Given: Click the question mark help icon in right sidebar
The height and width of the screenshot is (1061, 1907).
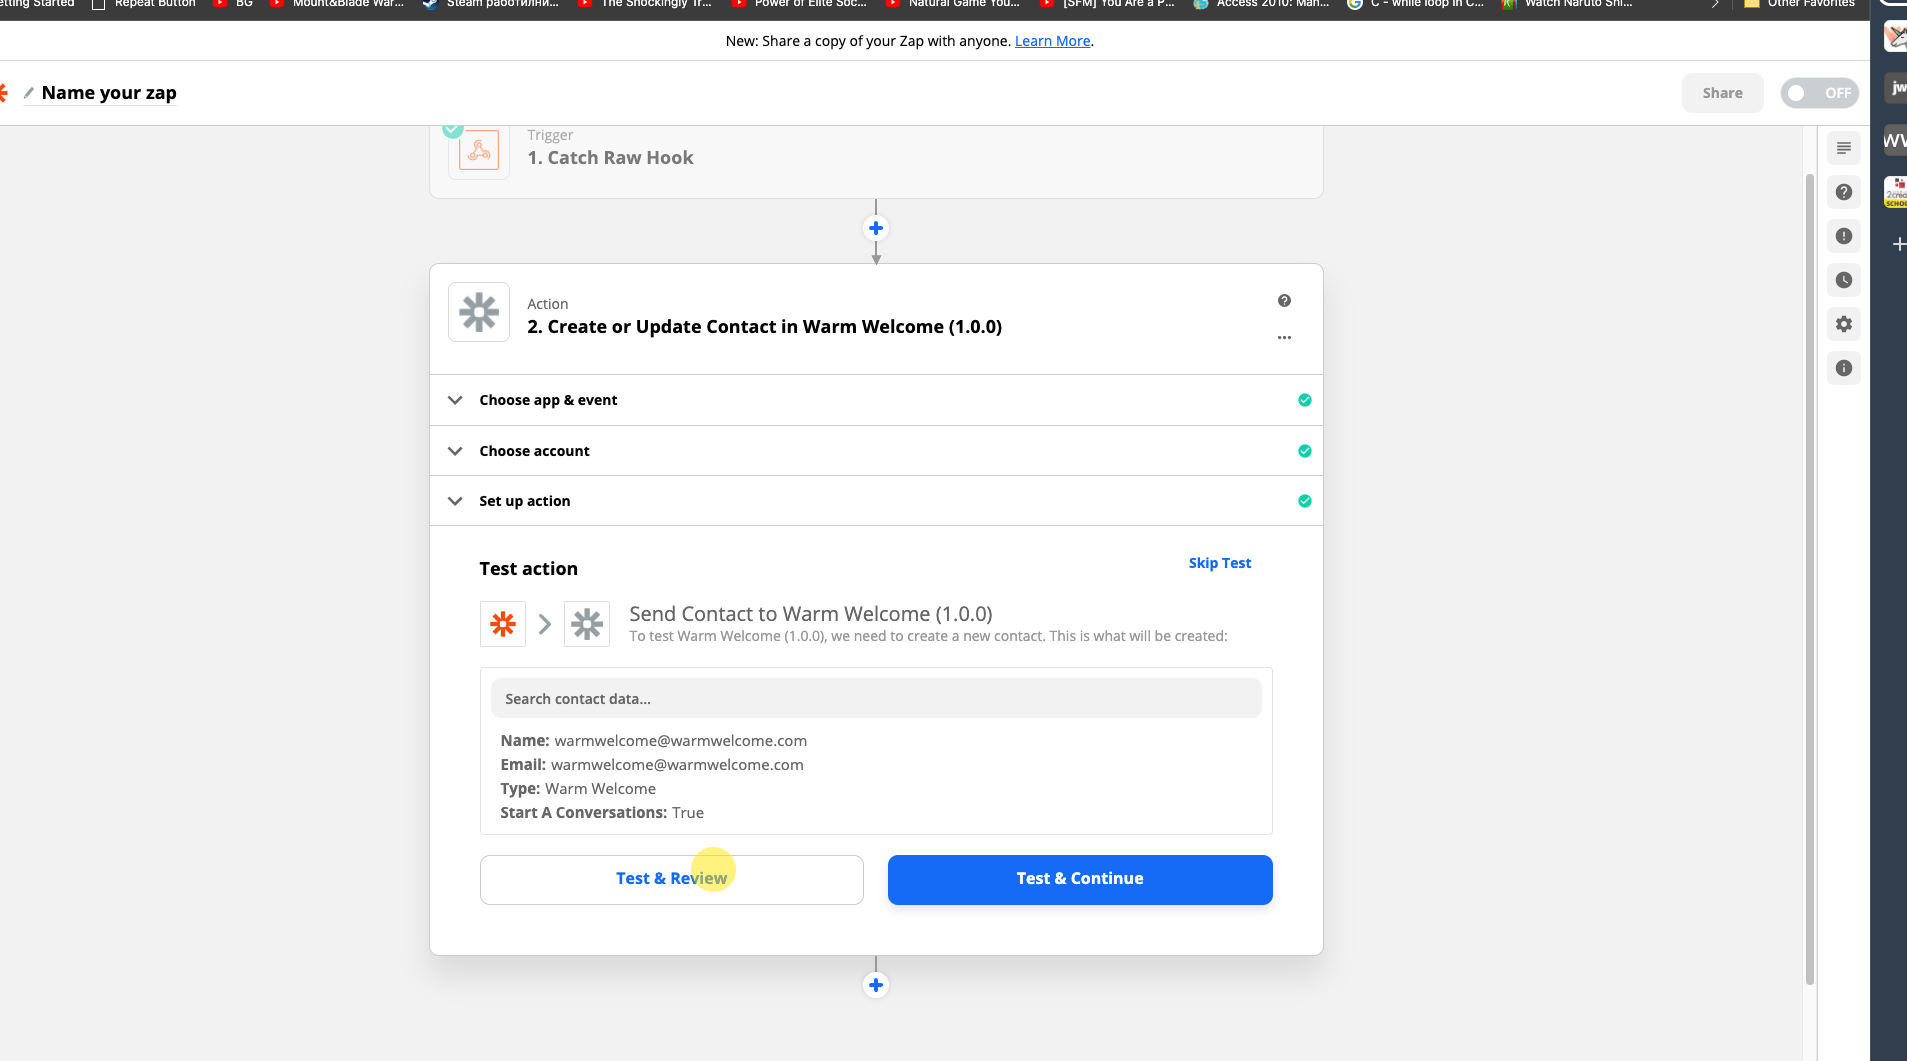Looking at the screenshot, I should pos(1844,192).
